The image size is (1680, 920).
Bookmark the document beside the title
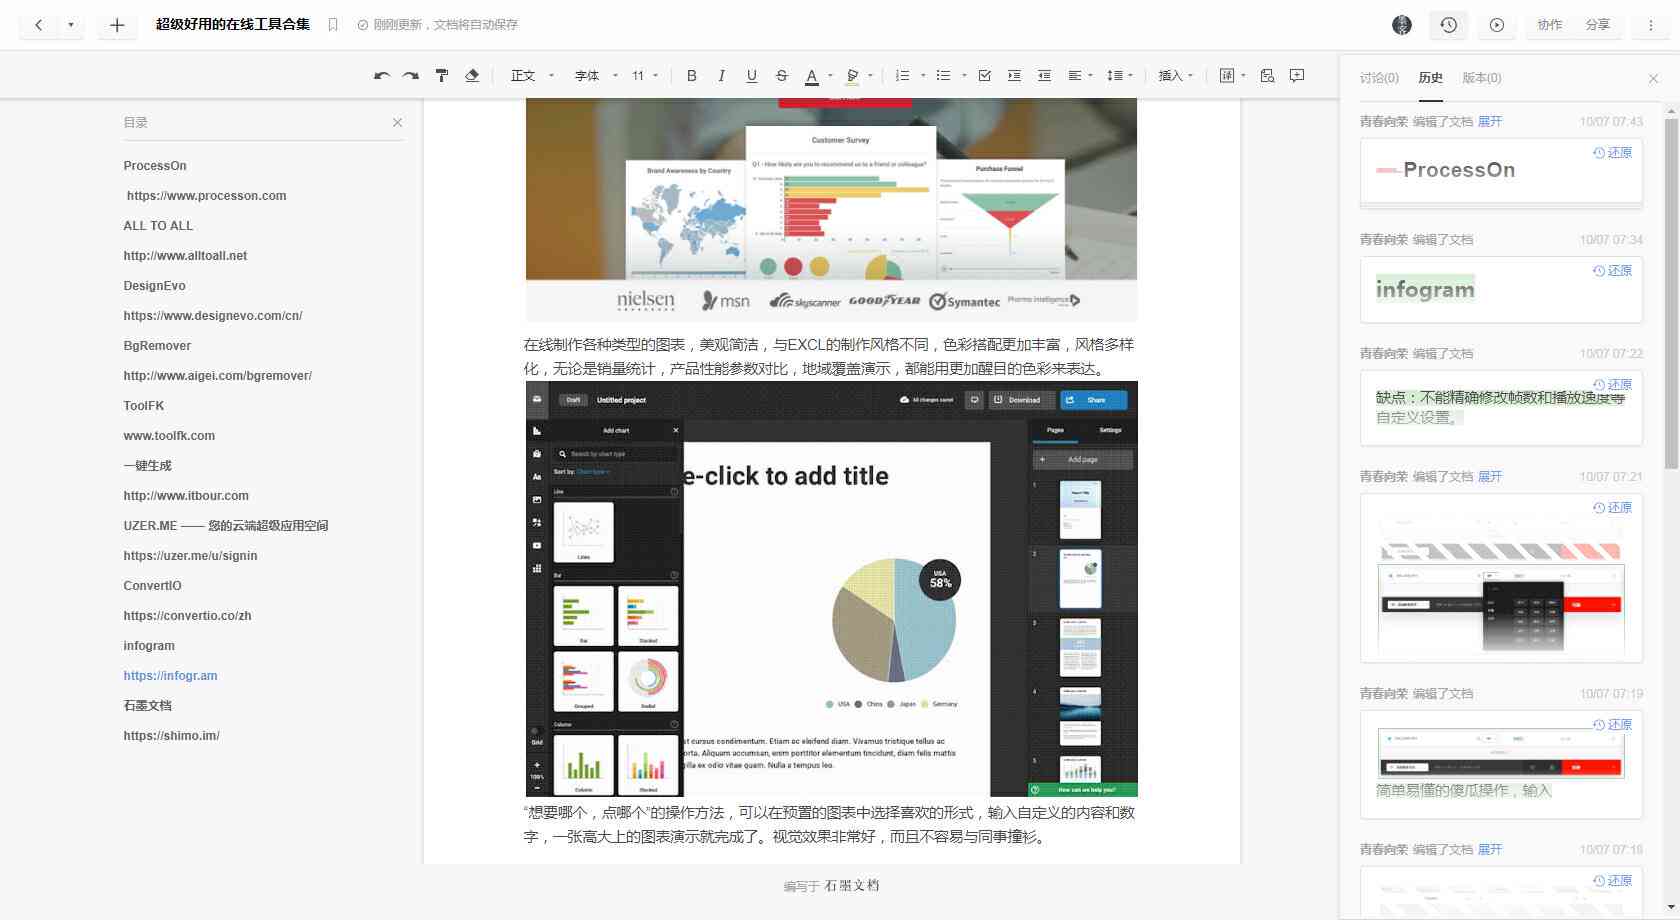click(x=333, y=25)
